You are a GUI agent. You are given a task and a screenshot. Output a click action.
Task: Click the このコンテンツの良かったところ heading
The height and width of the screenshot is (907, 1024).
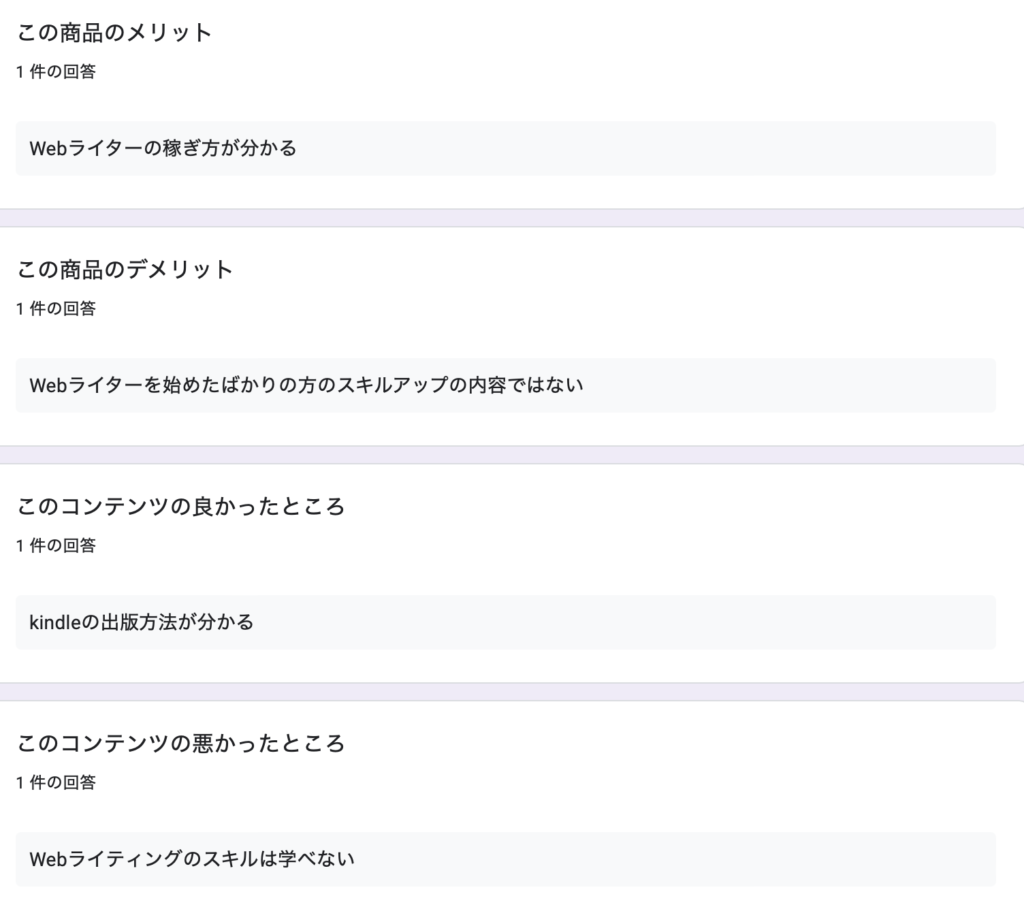[180, 507]
